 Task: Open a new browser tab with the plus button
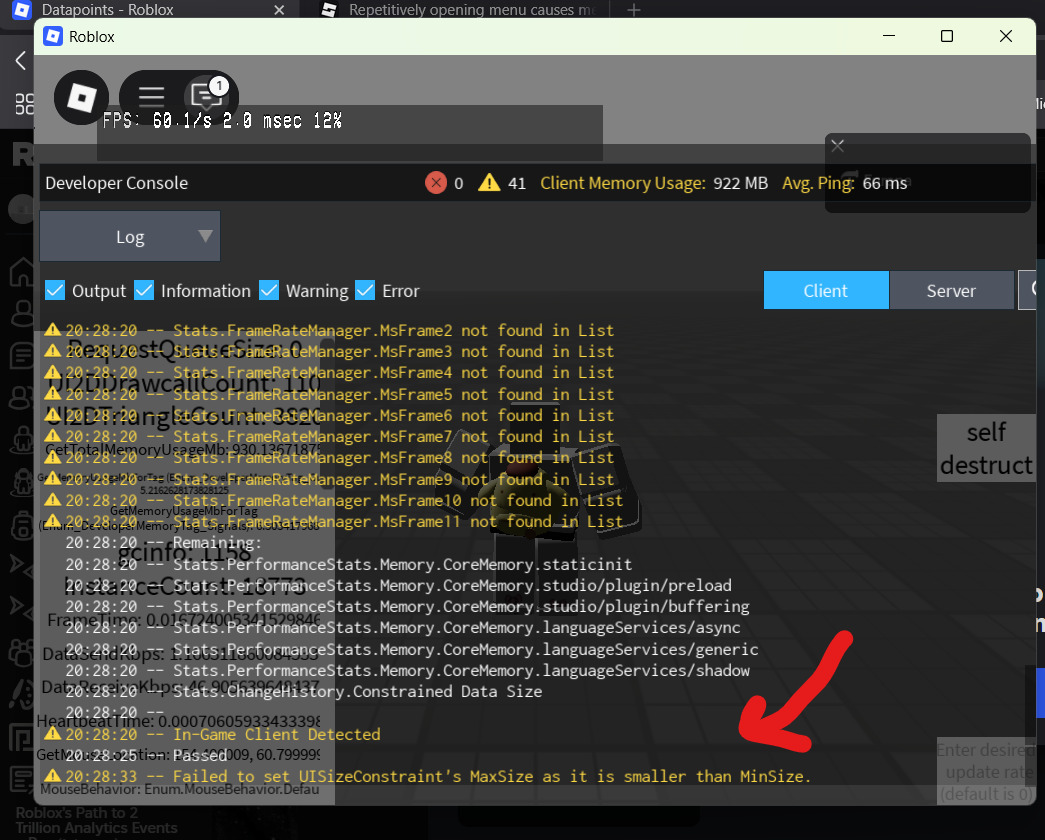click(634, 11)
